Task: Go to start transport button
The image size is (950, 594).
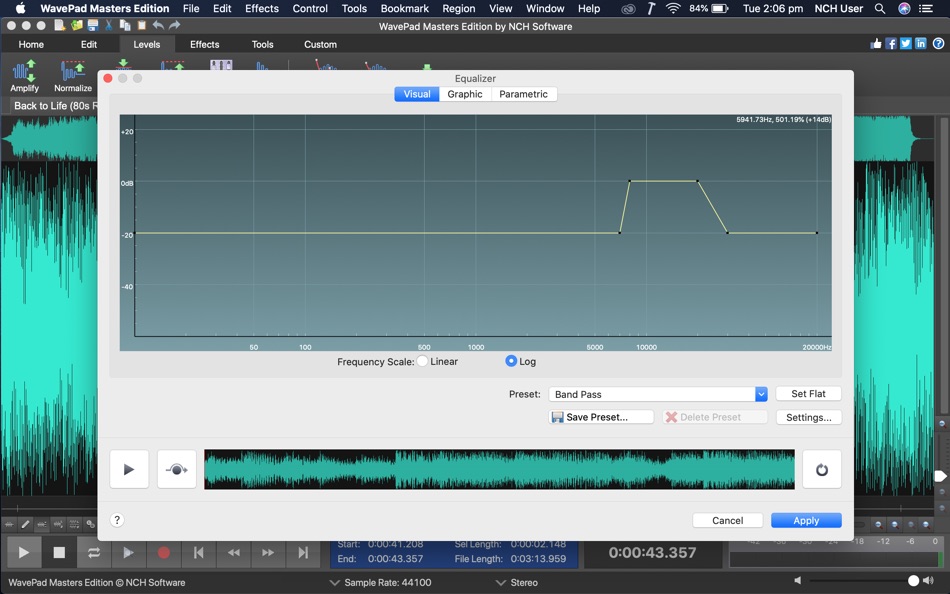Action: point(198,552)
